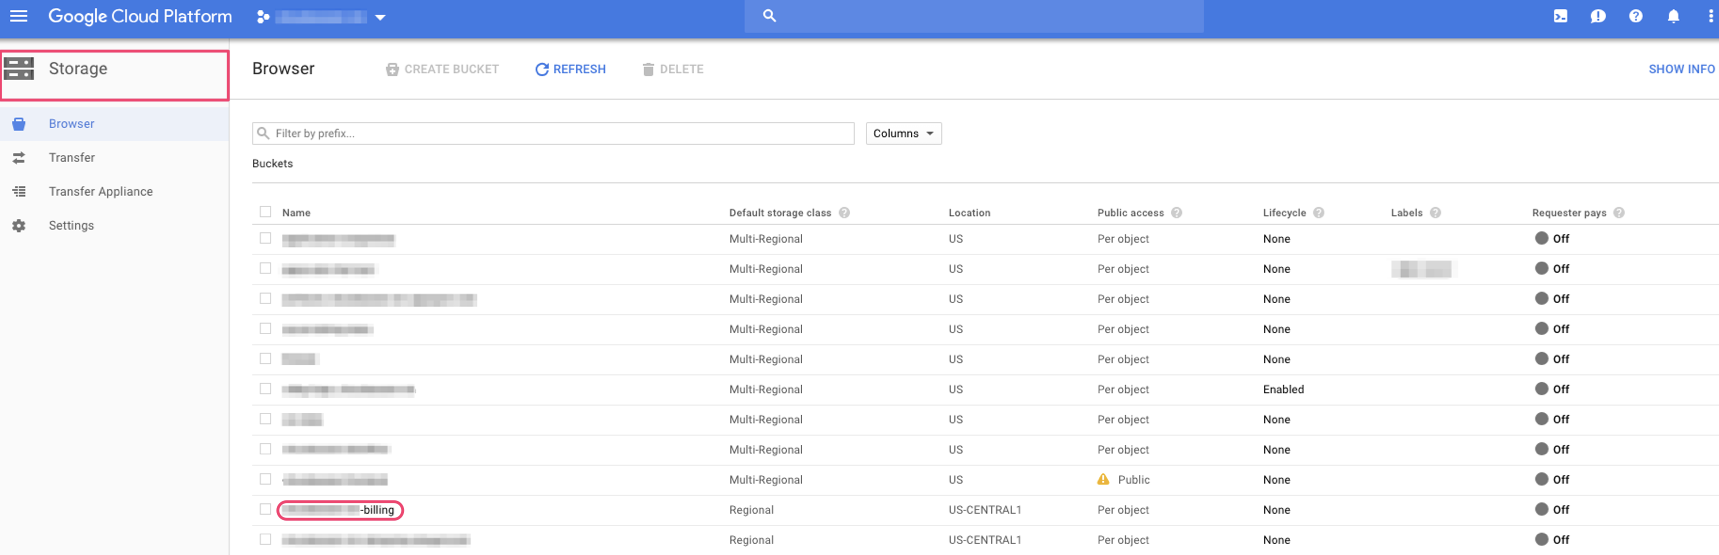Viewport: 1719px width, 555px height.
Task: Click the Public access help icon
Action: tap(1176, 213)
